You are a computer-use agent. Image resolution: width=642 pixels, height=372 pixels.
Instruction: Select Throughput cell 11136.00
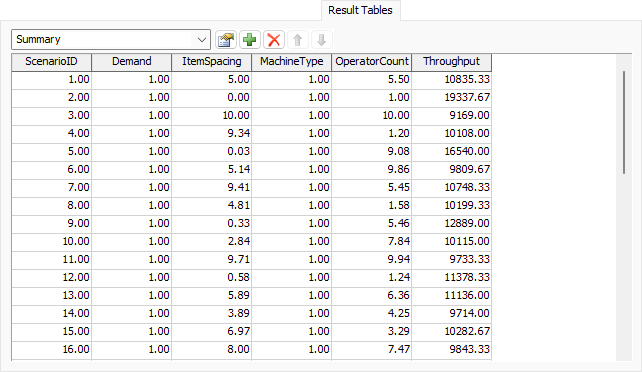[x=452, y=295]
